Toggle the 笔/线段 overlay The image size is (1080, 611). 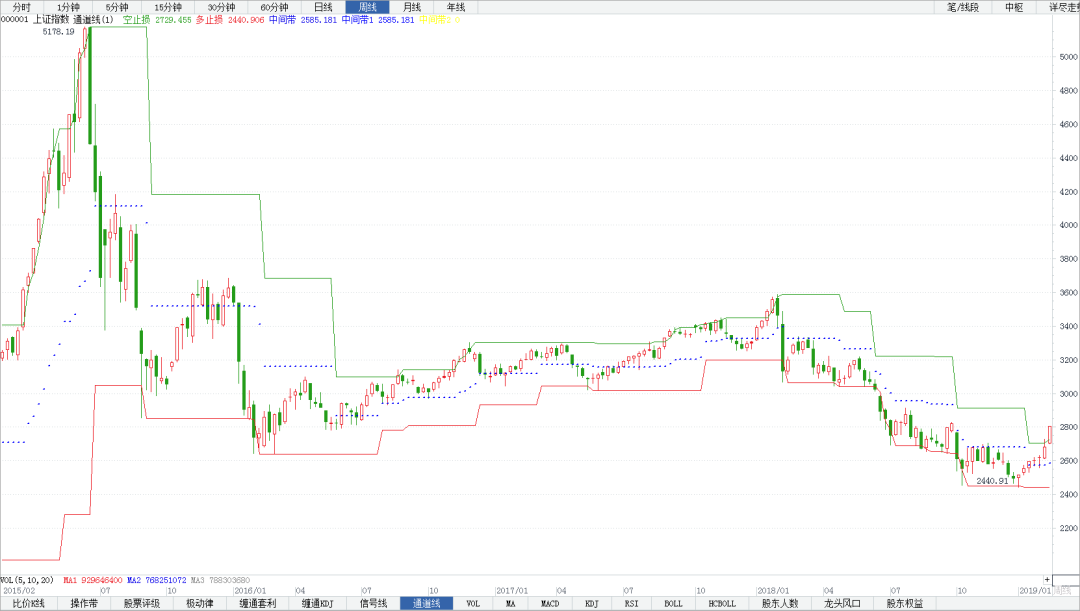962,7
